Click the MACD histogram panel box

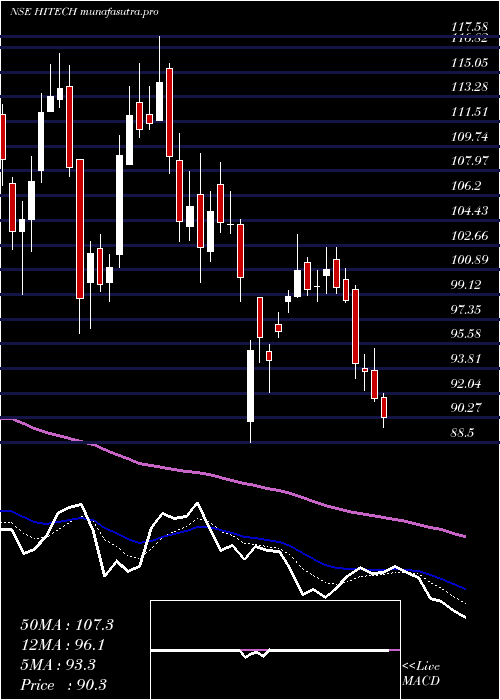point(275,650)
